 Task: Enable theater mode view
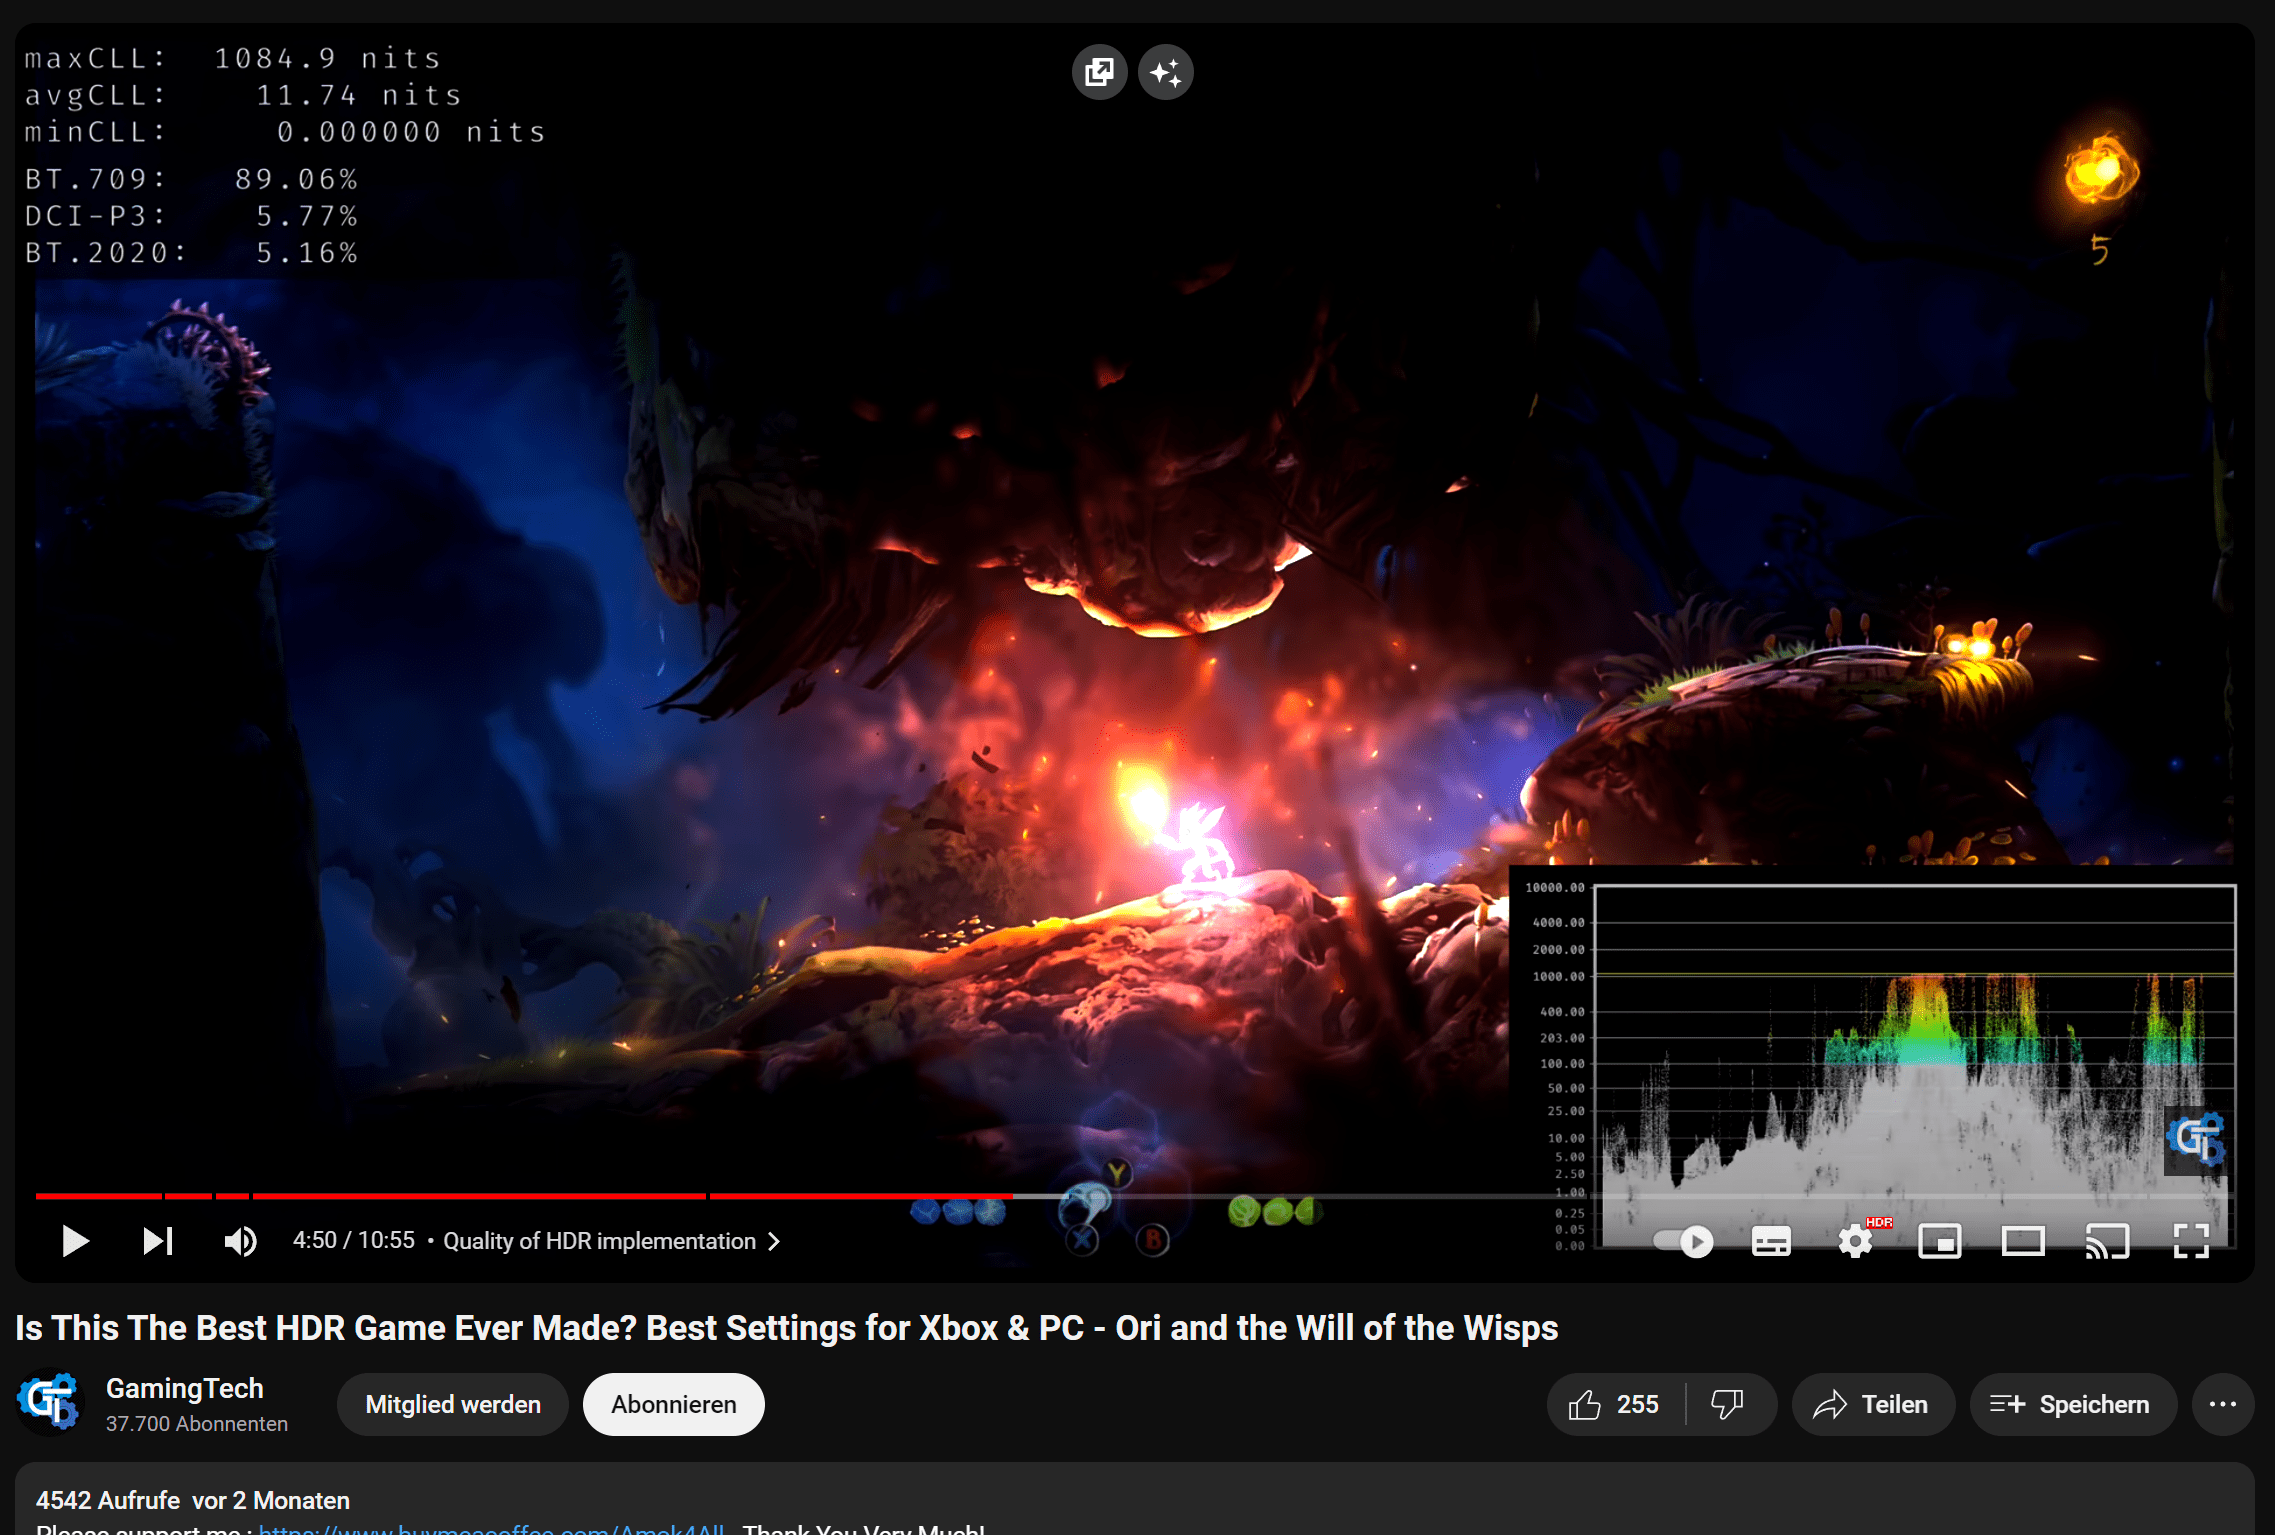tap(2023, 1241)
